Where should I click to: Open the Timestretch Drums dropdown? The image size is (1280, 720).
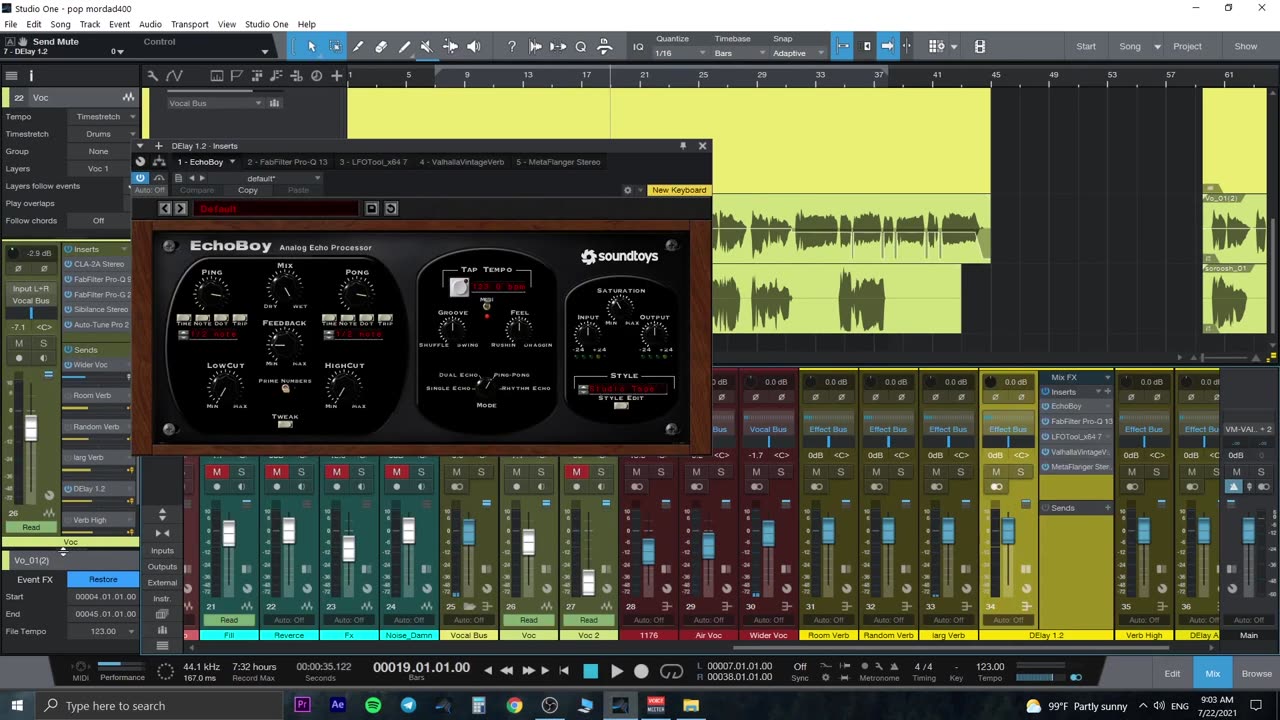pyautogui.click(x=103, y=134)
